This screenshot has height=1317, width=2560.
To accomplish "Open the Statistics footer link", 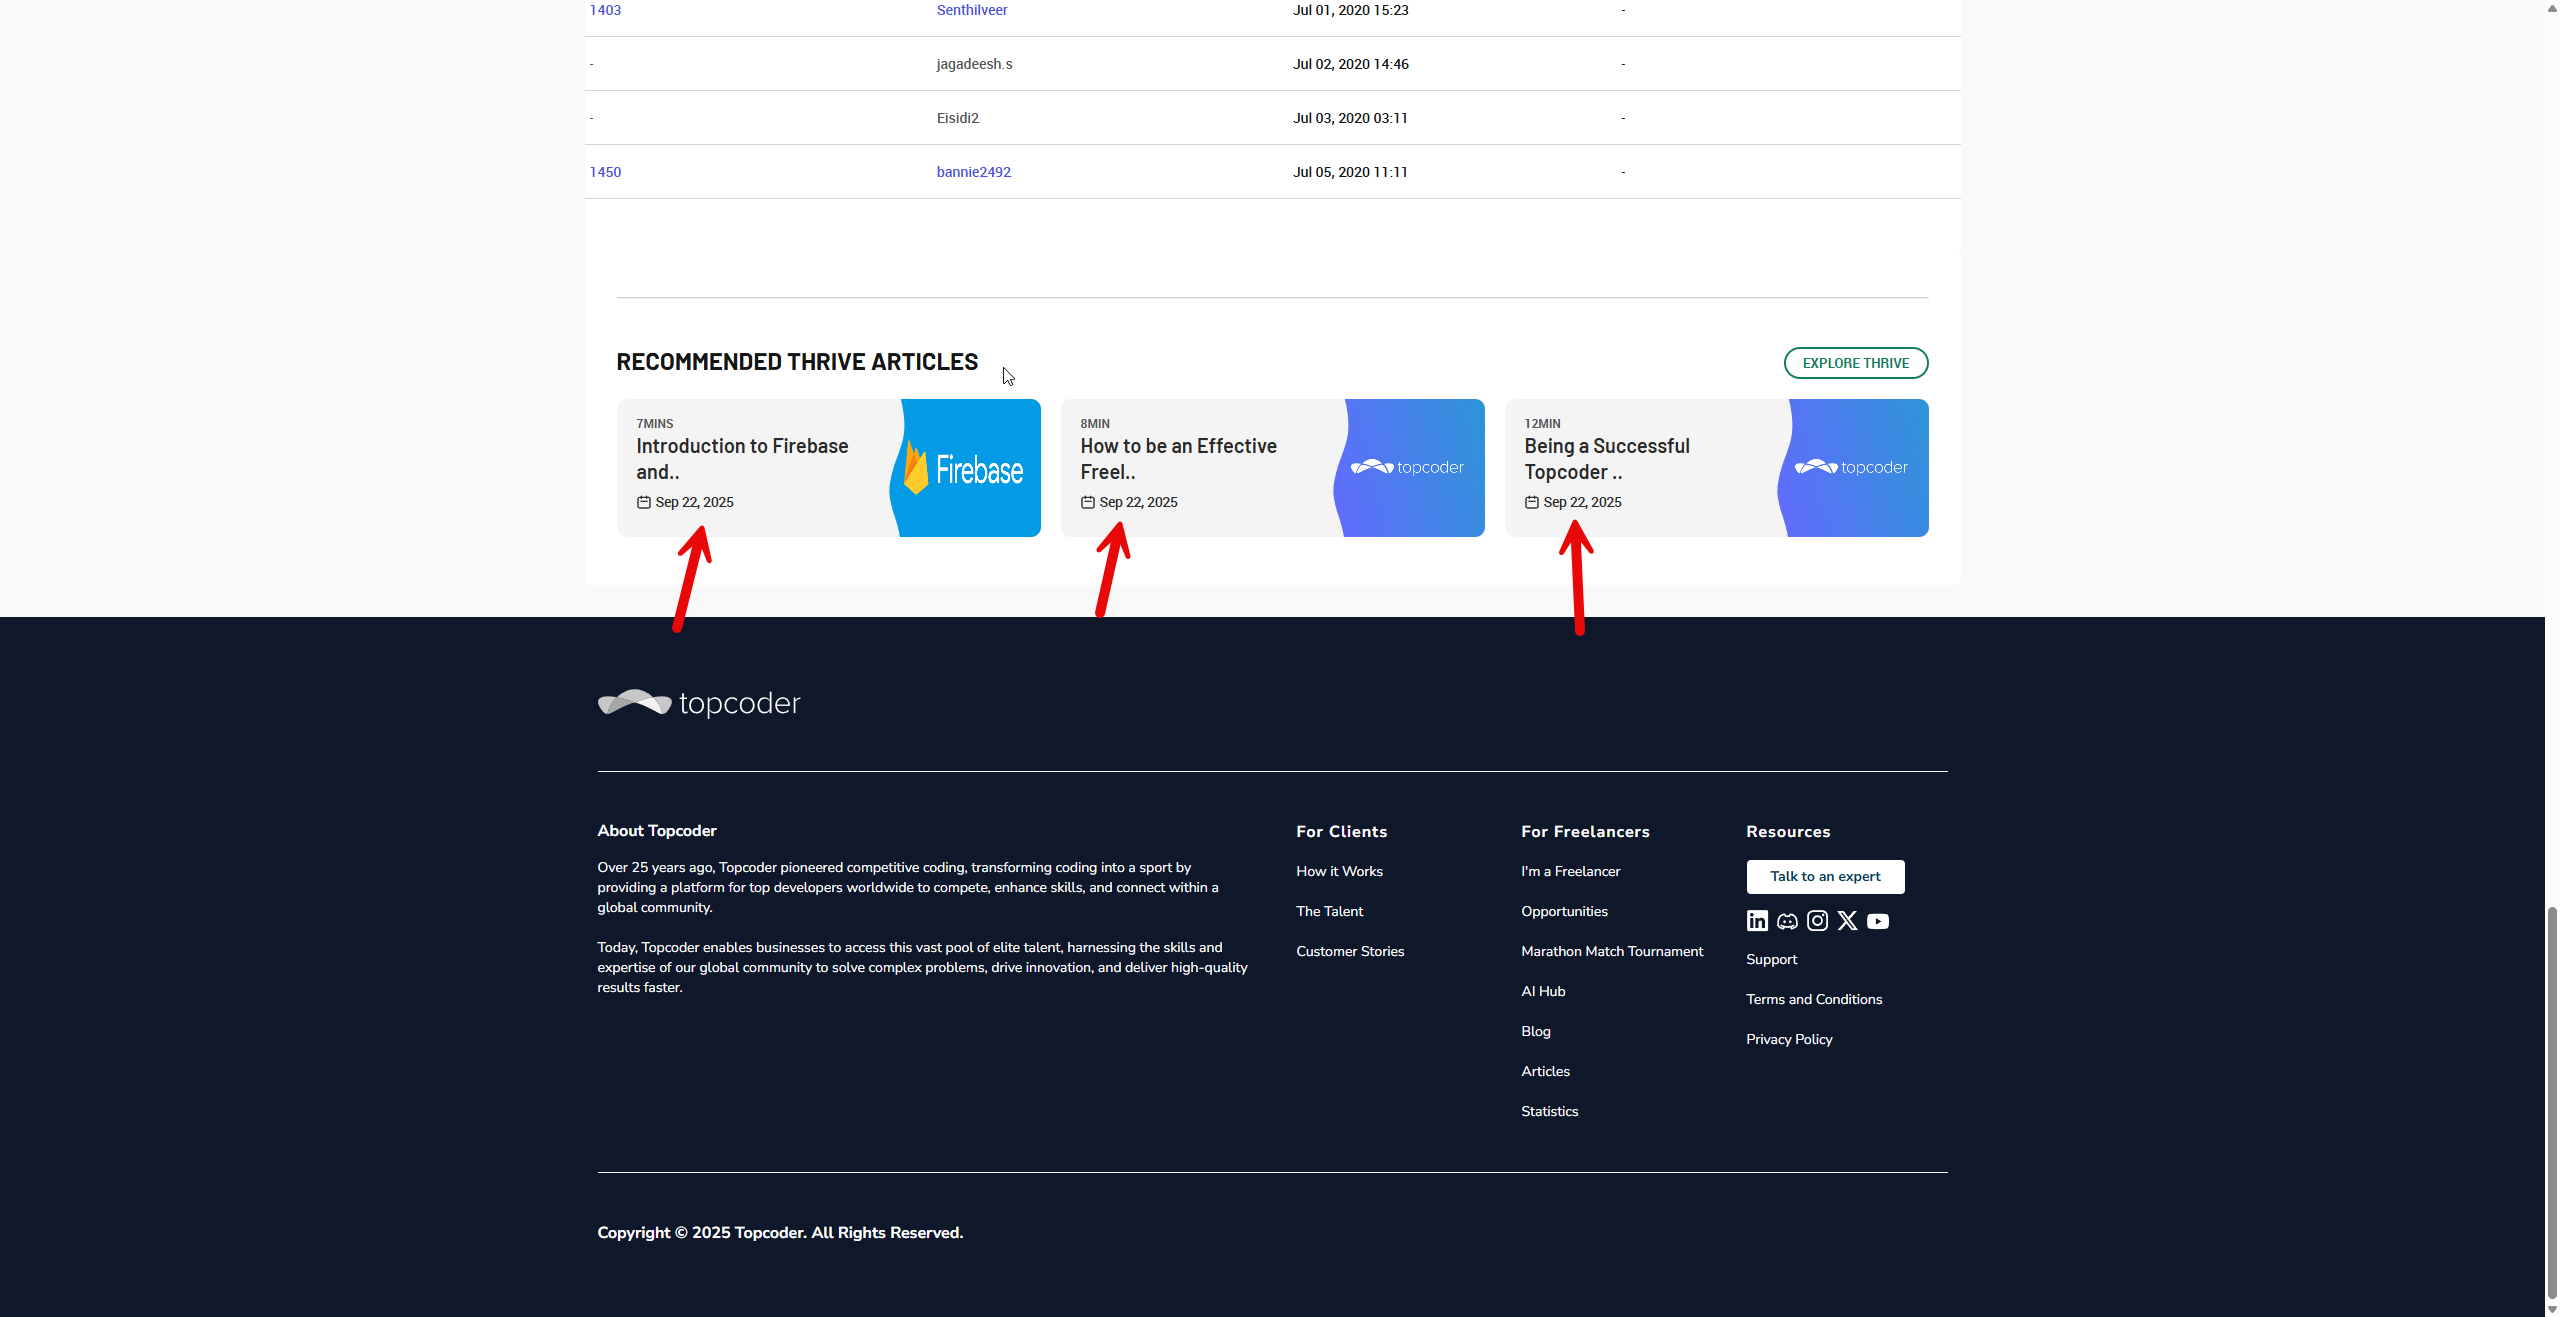I will (x=1549, y=1111).
